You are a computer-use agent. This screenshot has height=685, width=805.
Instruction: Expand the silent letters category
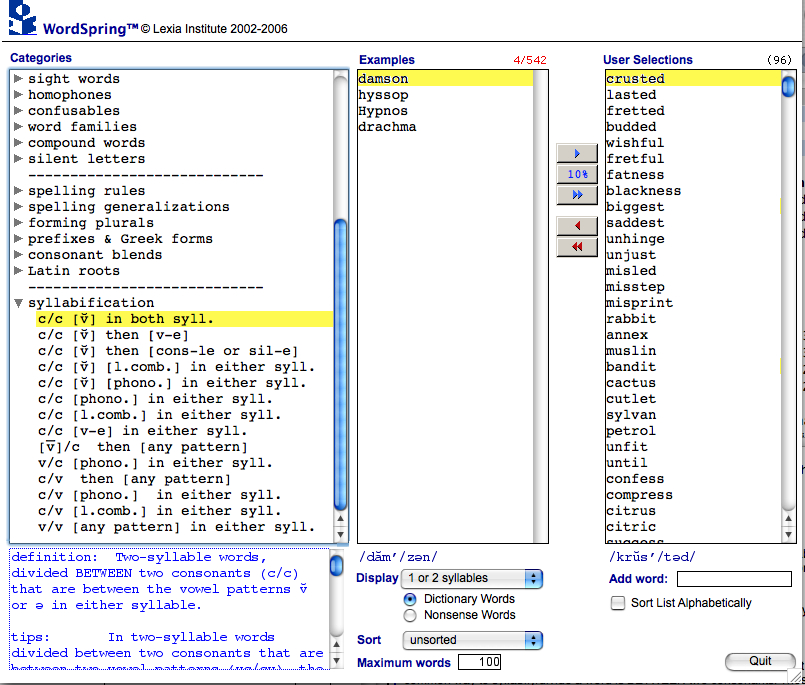18,159
